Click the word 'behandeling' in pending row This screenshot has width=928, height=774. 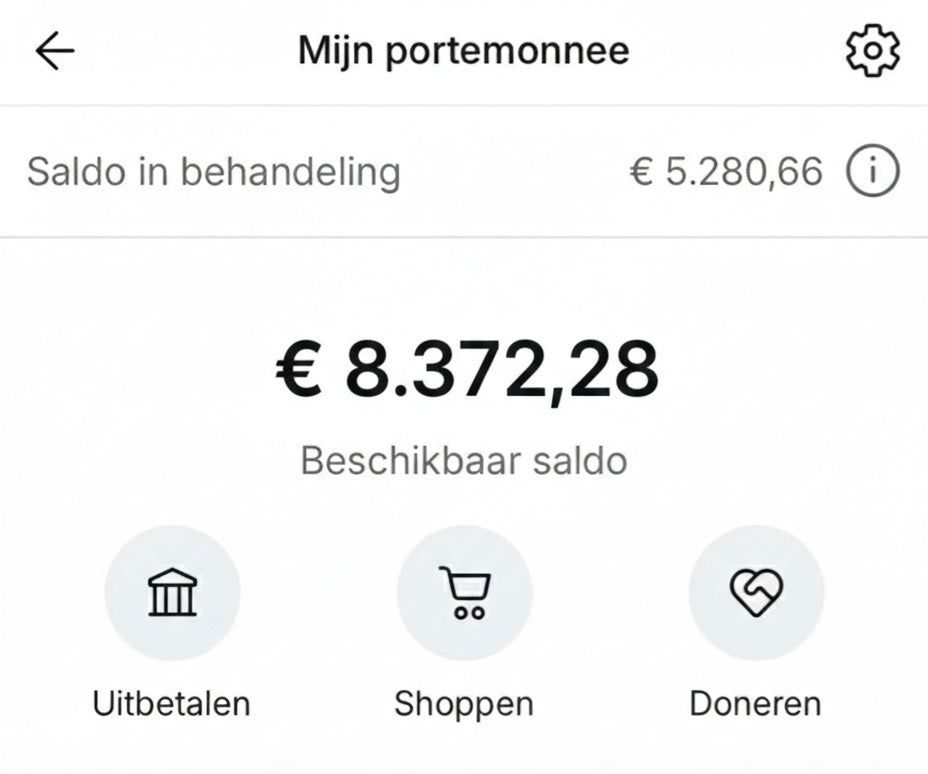290,172
